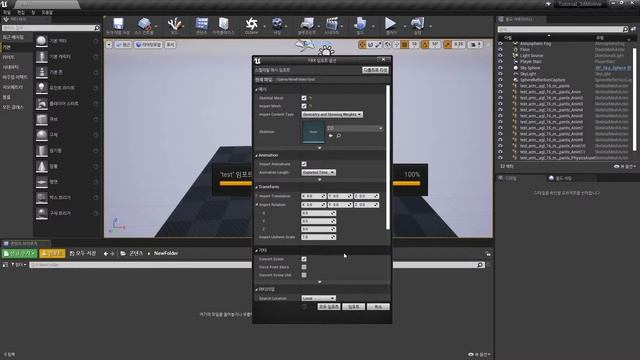Click the Octane toolbar icon
640x360 pixels.
(251, 24)
